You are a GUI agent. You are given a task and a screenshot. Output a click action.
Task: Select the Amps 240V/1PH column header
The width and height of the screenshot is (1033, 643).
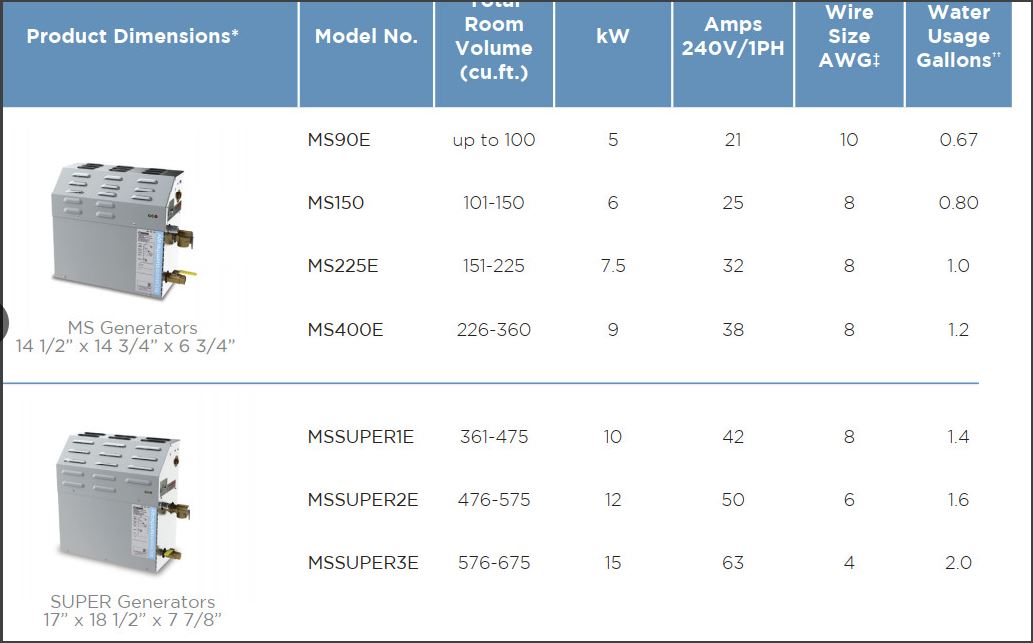733,37
